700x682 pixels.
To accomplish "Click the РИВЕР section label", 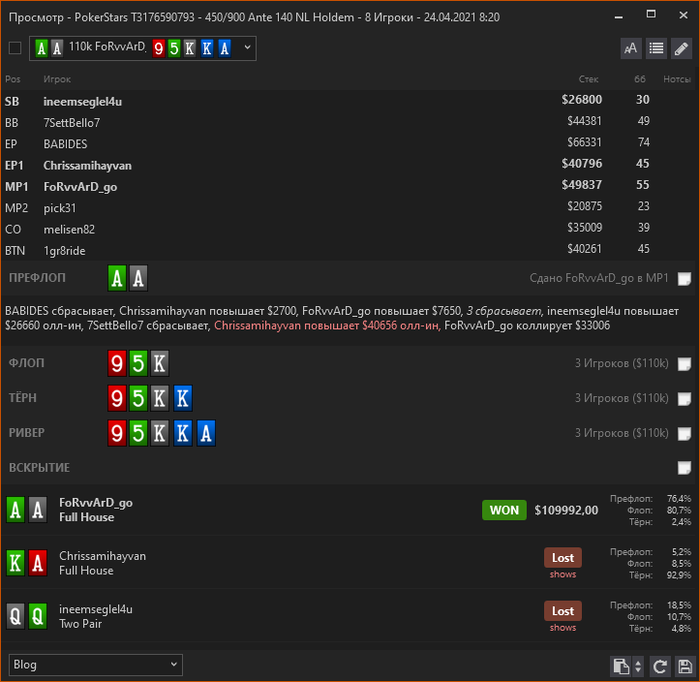I will point(27,433).
